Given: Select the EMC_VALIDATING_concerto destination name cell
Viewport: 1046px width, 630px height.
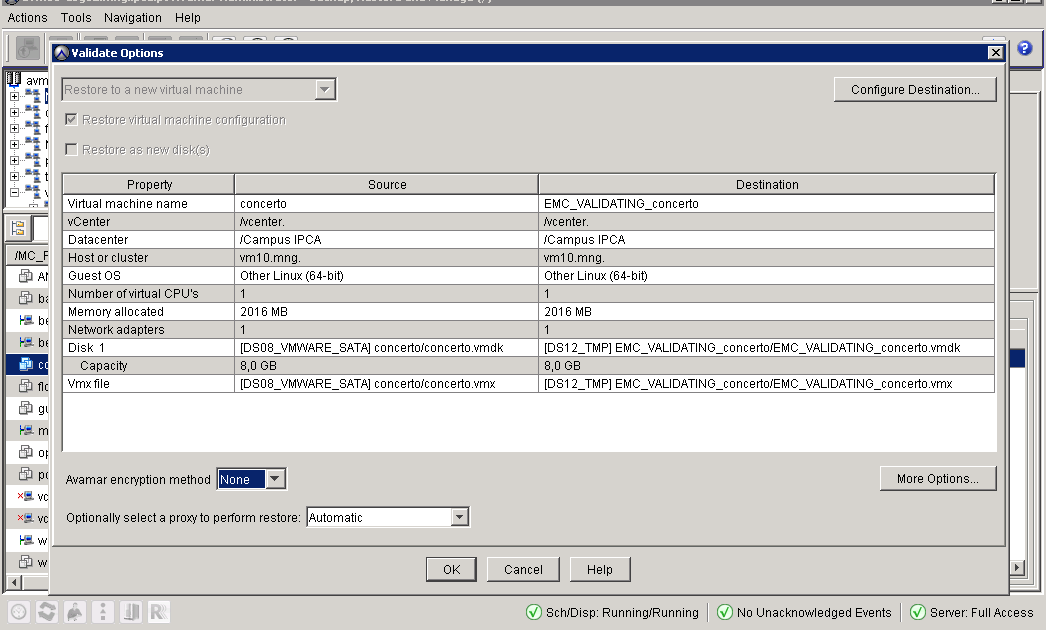Looking at the screenshot, I should tap(766, 204).
